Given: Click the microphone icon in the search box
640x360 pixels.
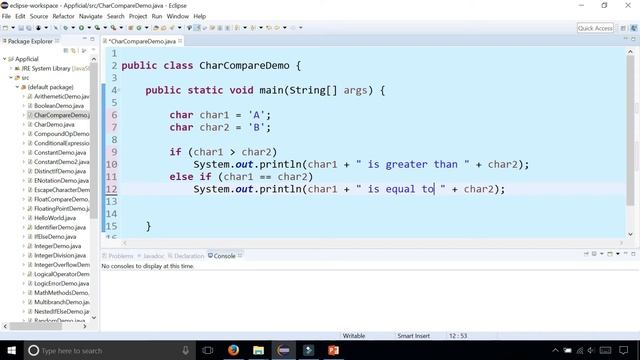Looking at the screenshot, I should click(x=185, y=350).
